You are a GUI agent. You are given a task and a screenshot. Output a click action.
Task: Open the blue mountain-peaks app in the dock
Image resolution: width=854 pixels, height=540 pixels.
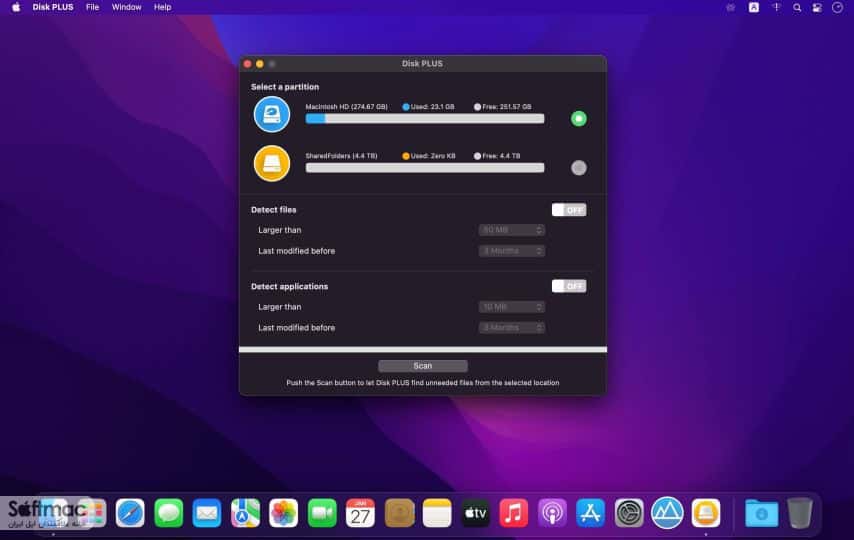tap(667, 513)
